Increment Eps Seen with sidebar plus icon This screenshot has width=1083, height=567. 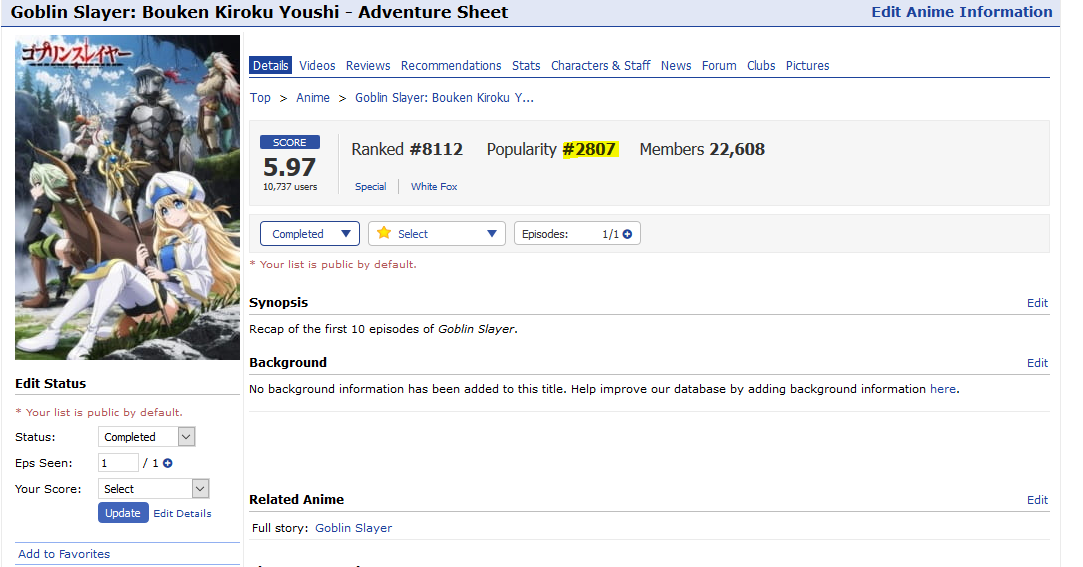click(x=167, y=463)
